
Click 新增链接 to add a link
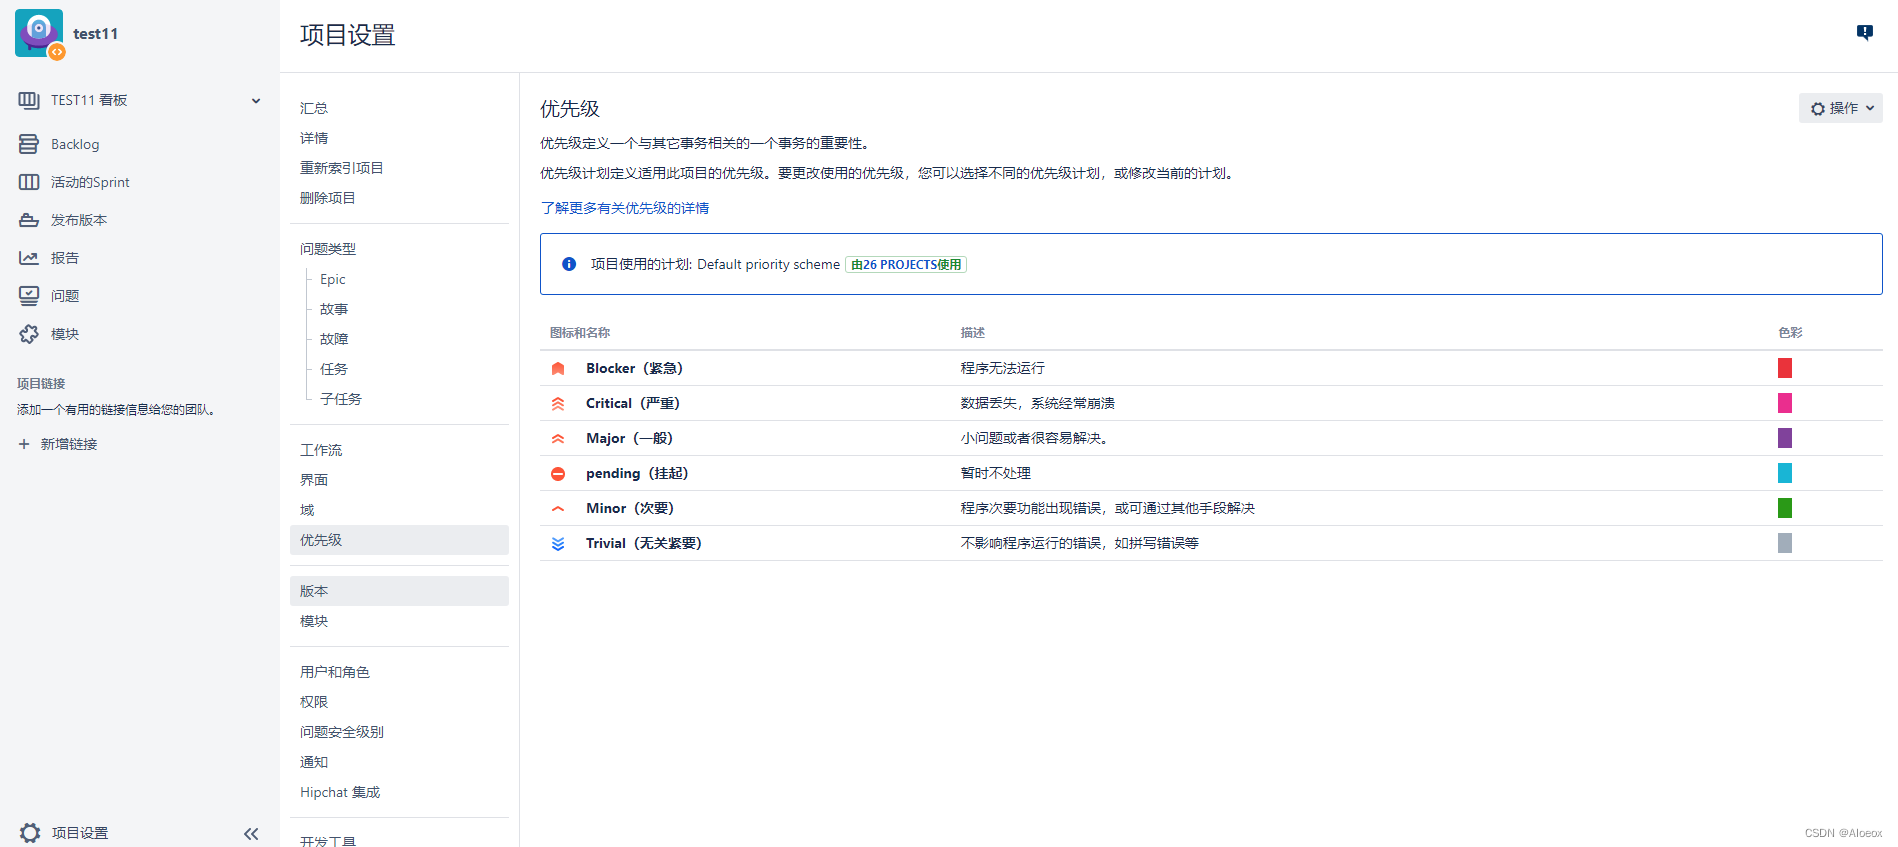69,444
